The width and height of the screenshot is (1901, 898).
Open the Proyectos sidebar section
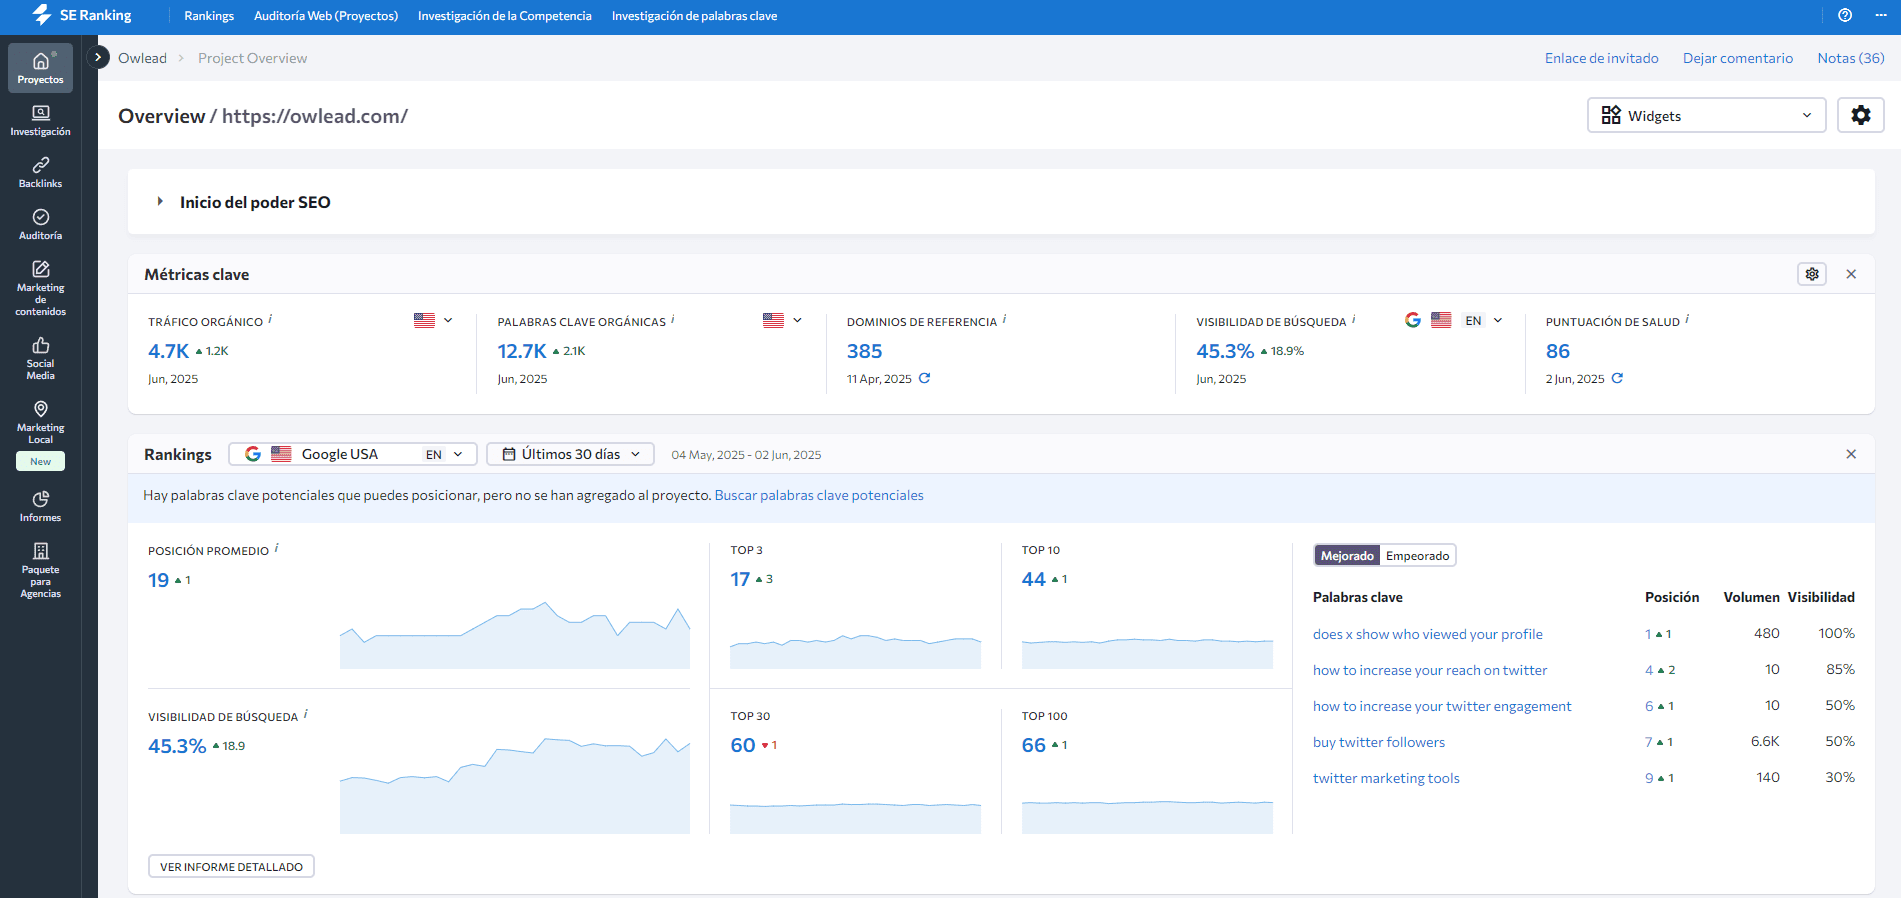pos(40,68)
